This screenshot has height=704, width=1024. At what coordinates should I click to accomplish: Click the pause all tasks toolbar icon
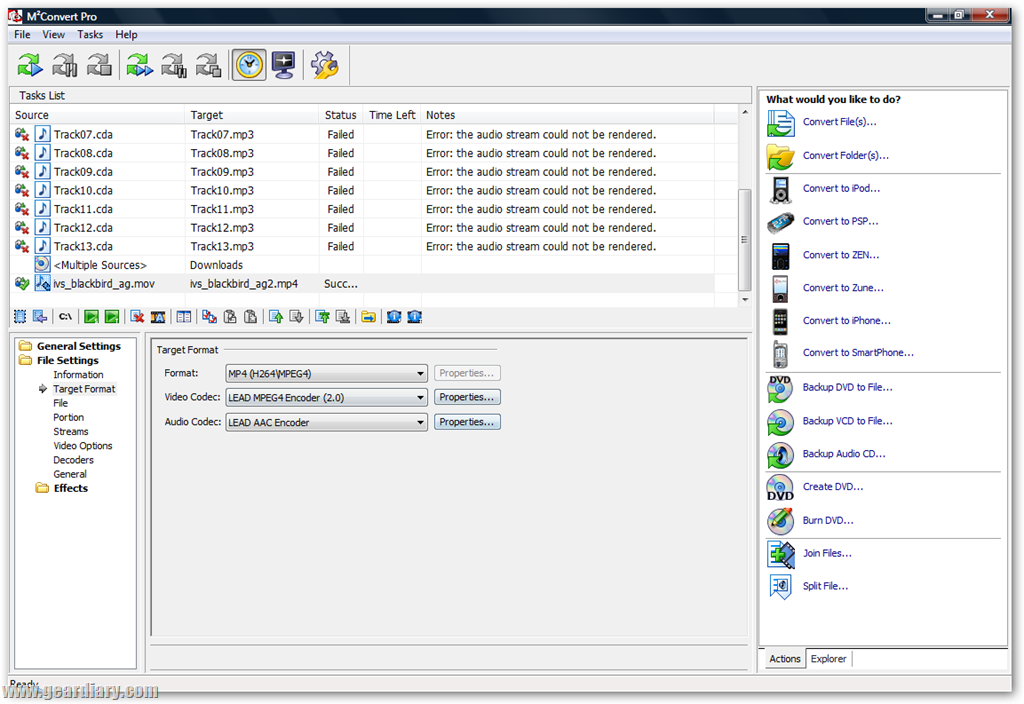(174, 65)
